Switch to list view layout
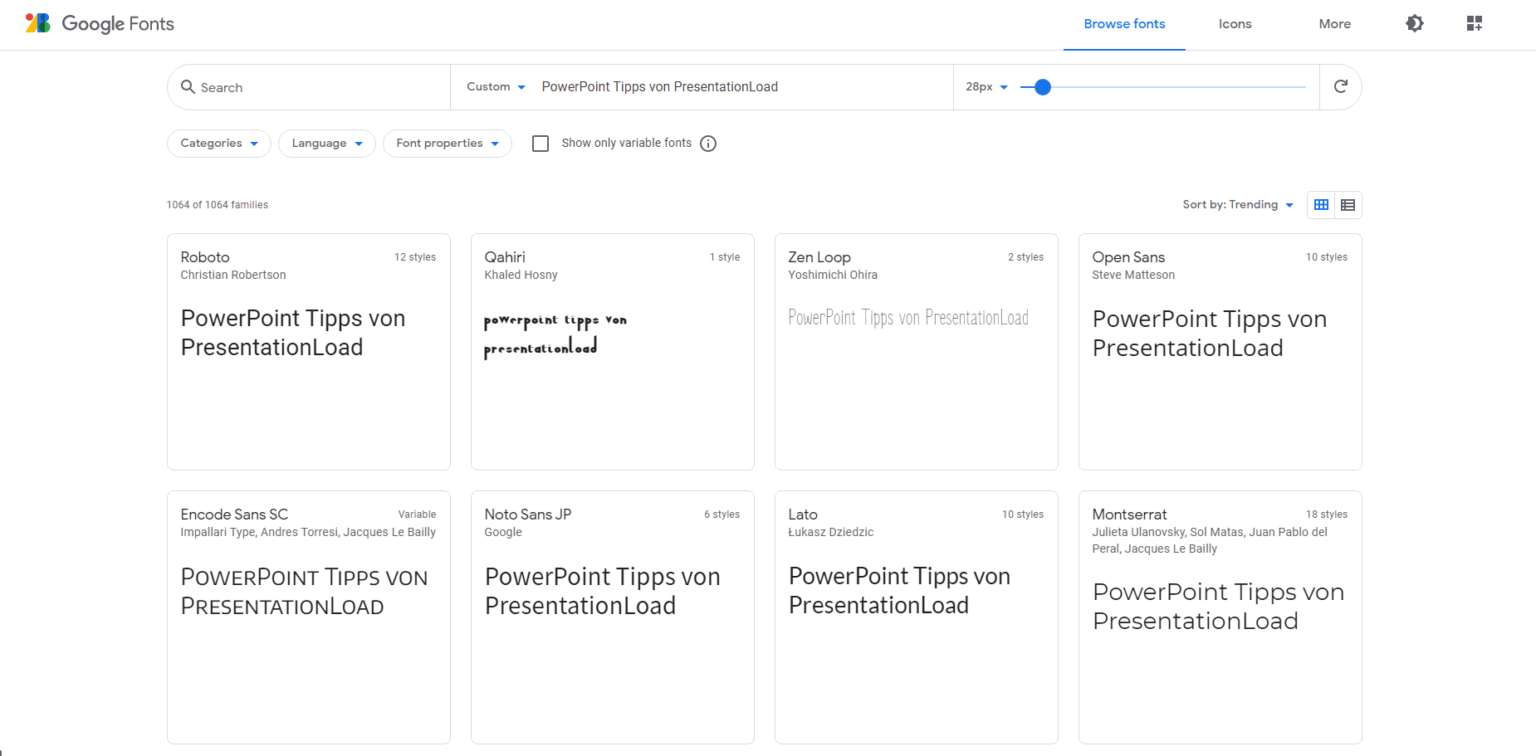This screenshot has height=756, width=1536. click(x=1347, y=204)
